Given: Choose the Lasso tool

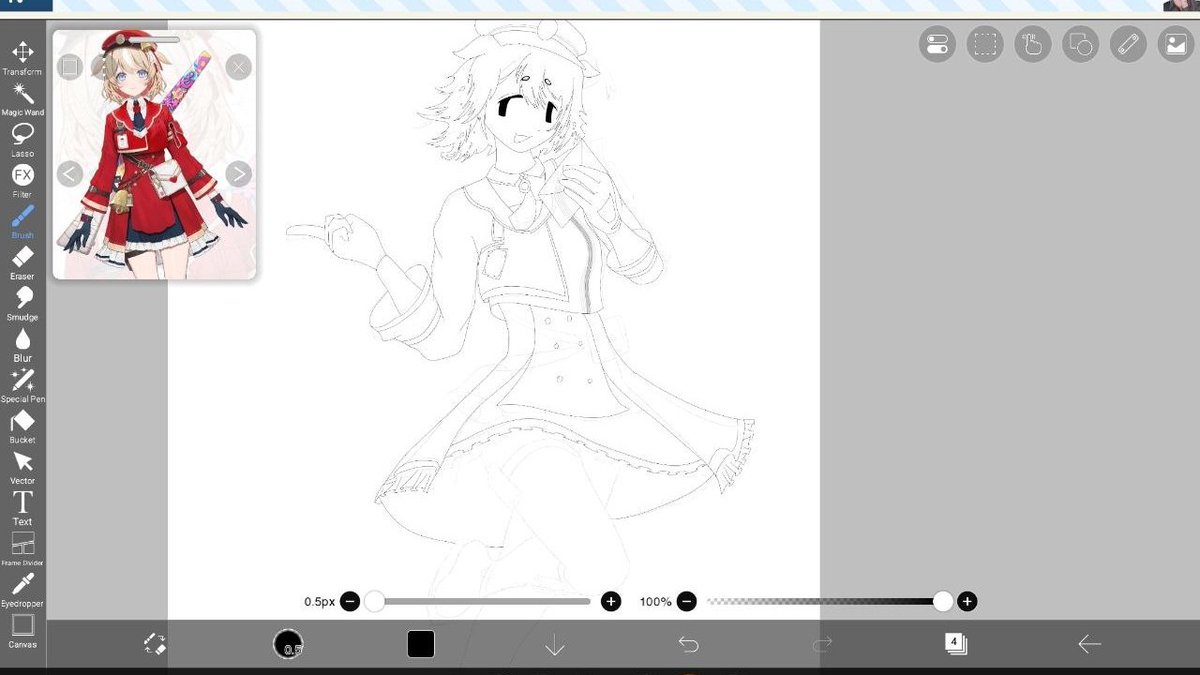Looking at the screenshot, I should pos(22,140).
